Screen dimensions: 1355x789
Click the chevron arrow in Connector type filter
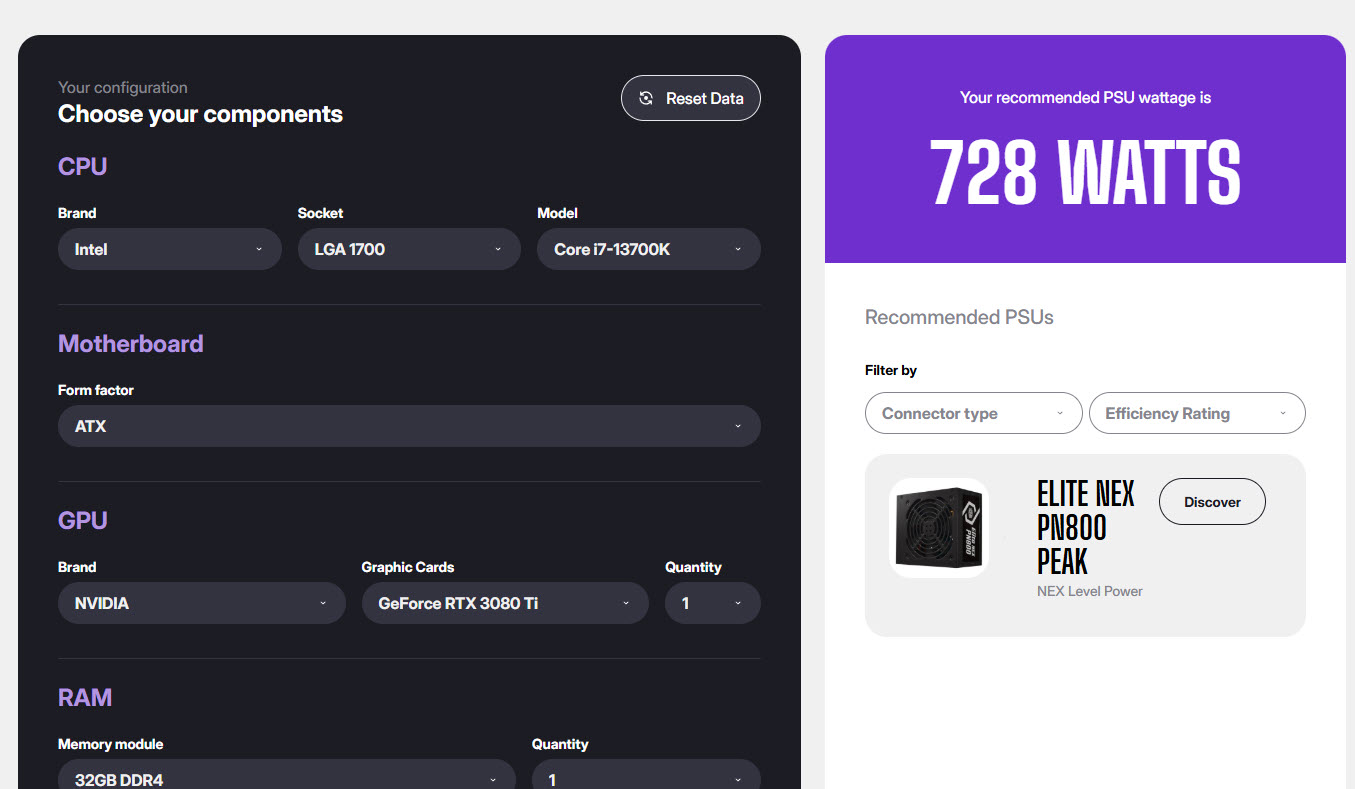pos(1059,413)
